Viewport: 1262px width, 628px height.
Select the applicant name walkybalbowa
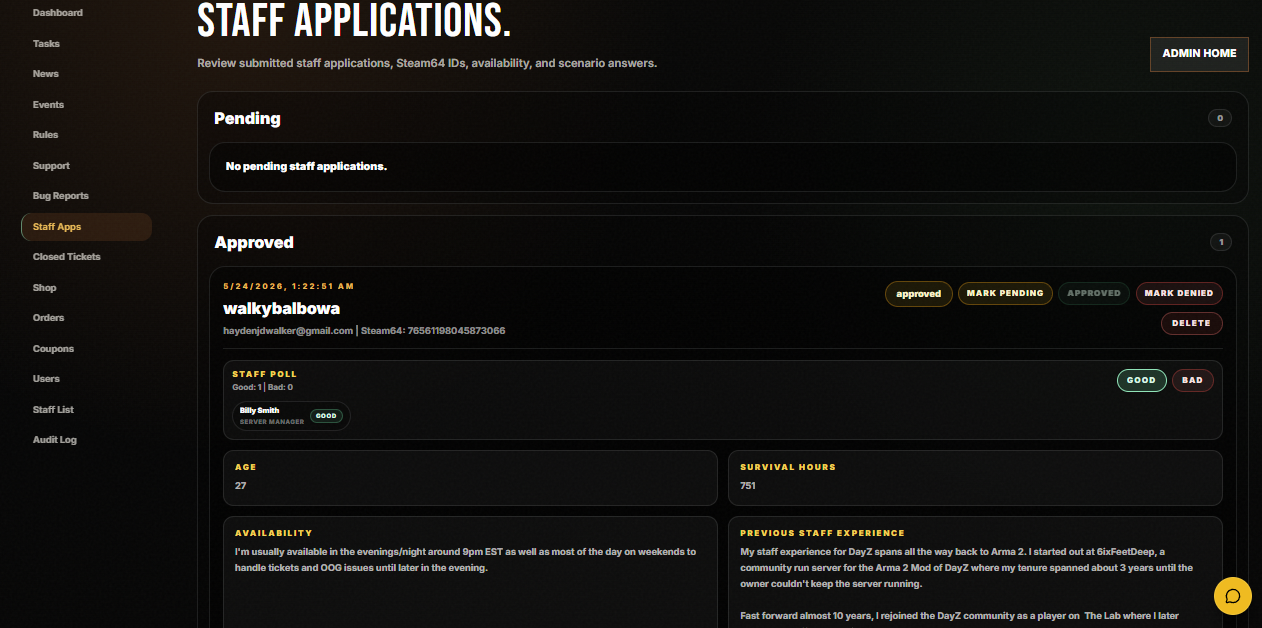(281, 309)
